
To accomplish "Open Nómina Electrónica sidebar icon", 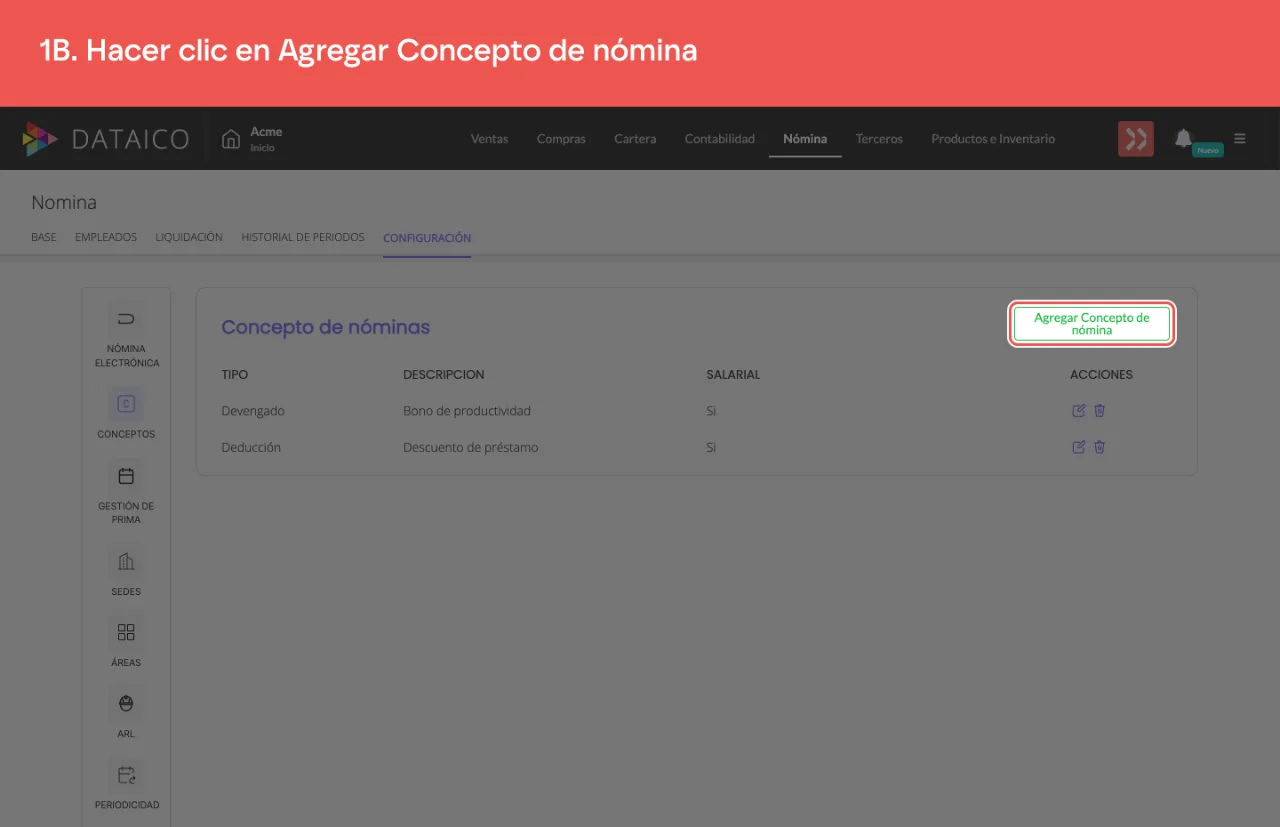I will pyautogui.click(x=126, y=320).
